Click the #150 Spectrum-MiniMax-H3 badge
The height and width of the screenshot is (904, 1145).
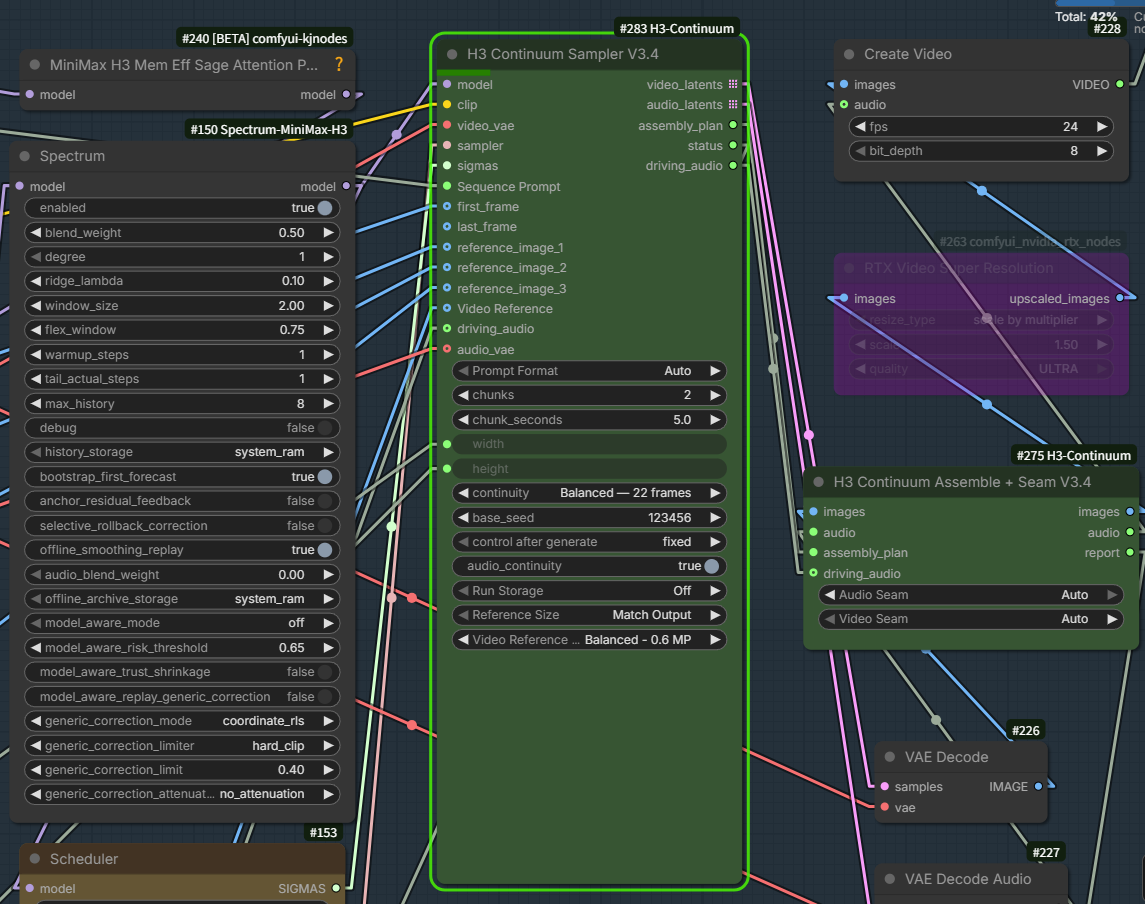269,129
